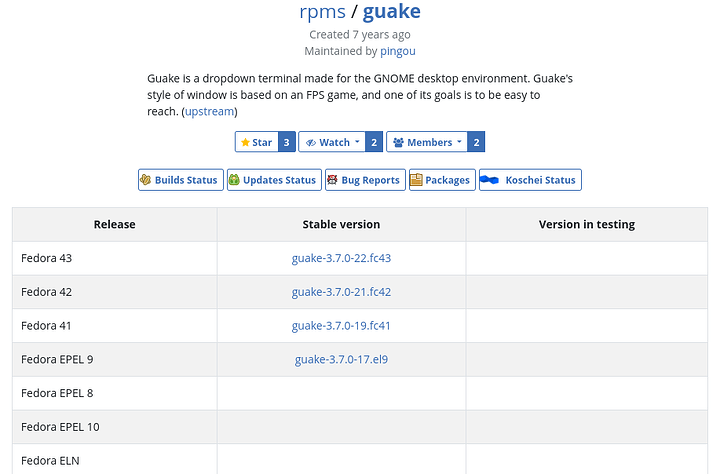Click the Koschei Status icon
Screen dimensions: 720x474
pos(490,180)
